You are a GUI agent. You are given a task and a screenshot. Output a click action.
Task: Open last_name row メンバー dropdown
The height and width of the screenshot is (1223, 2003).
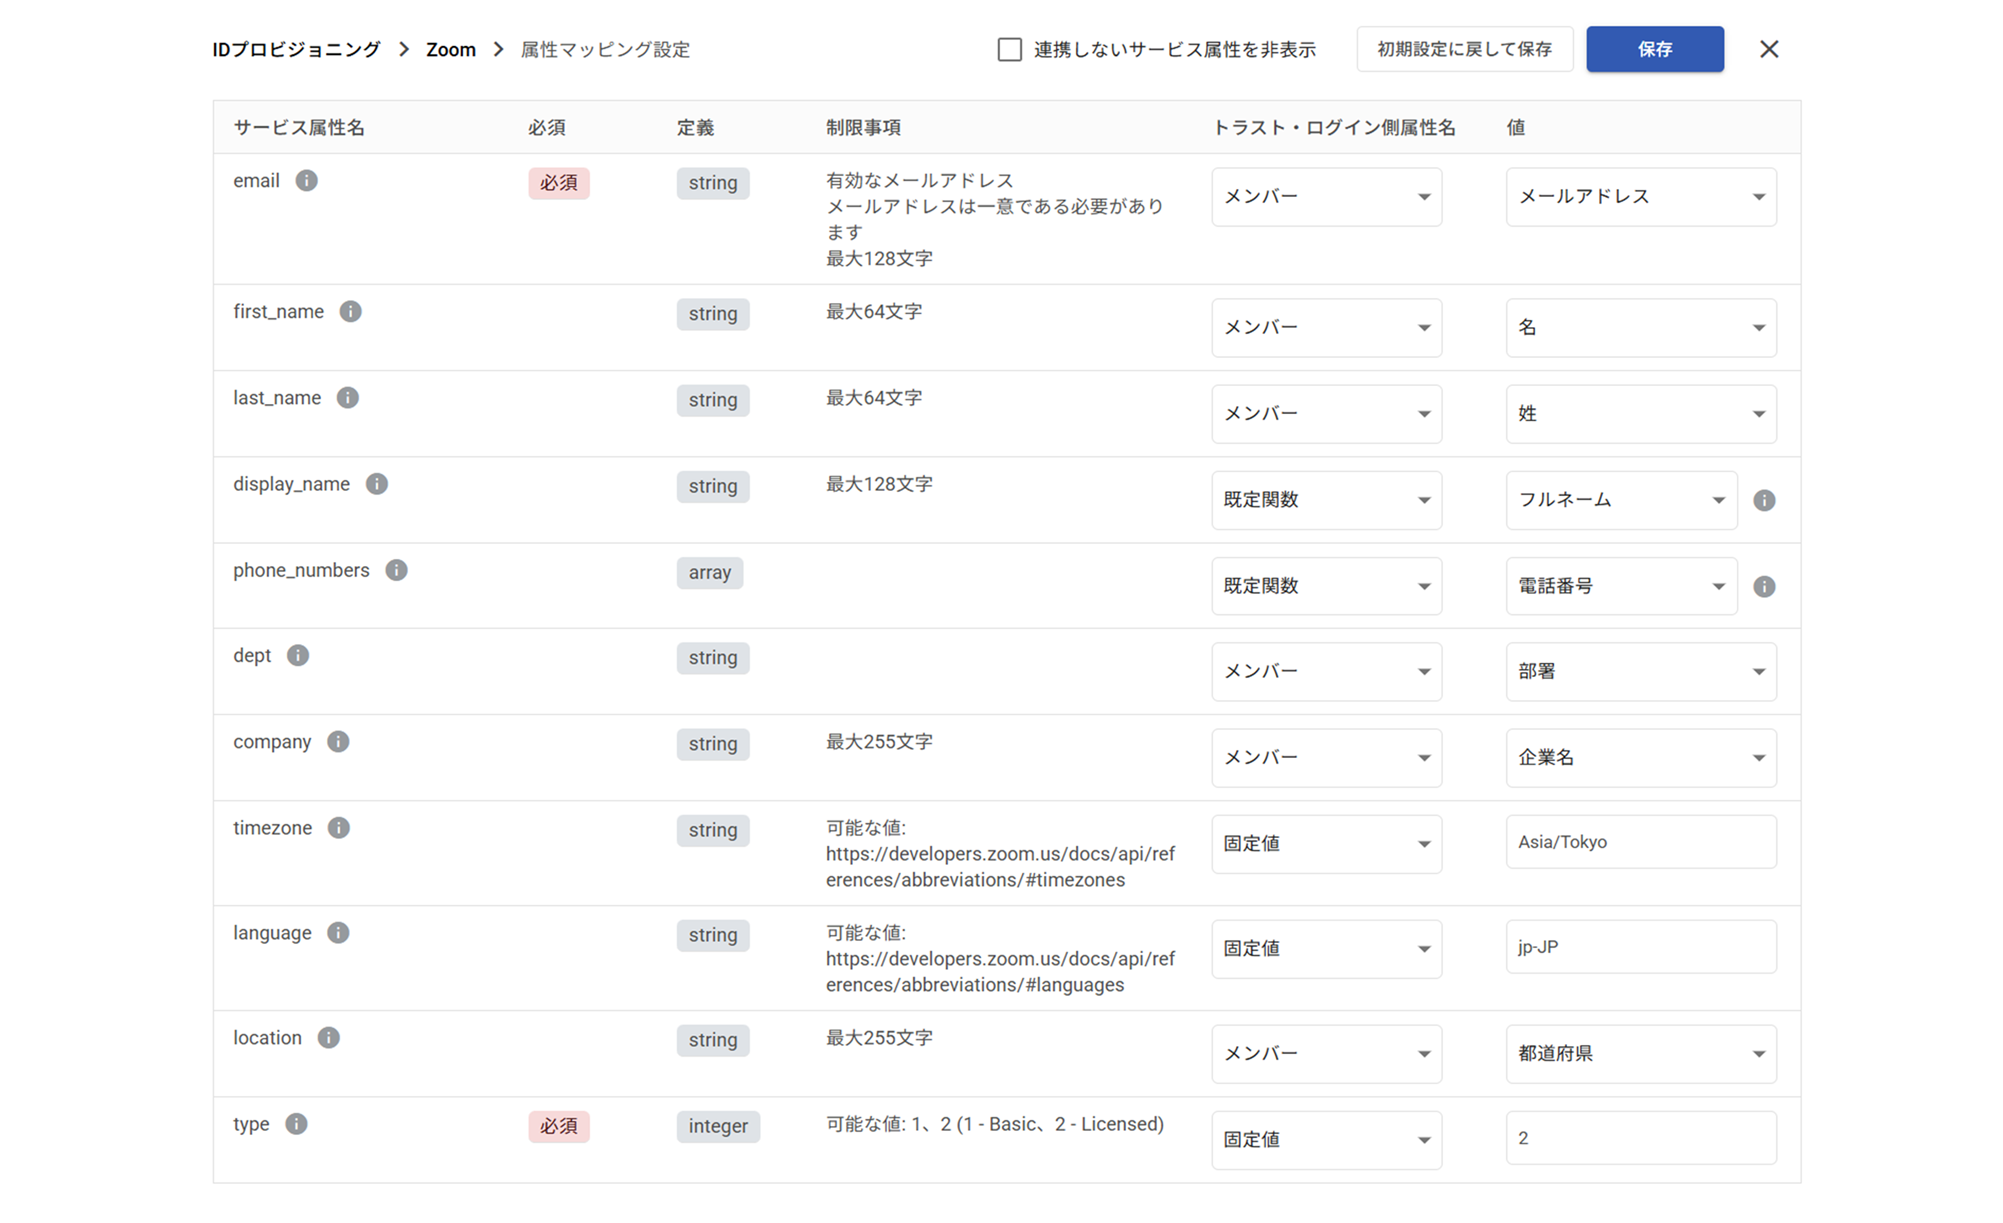coord(1326,414)
